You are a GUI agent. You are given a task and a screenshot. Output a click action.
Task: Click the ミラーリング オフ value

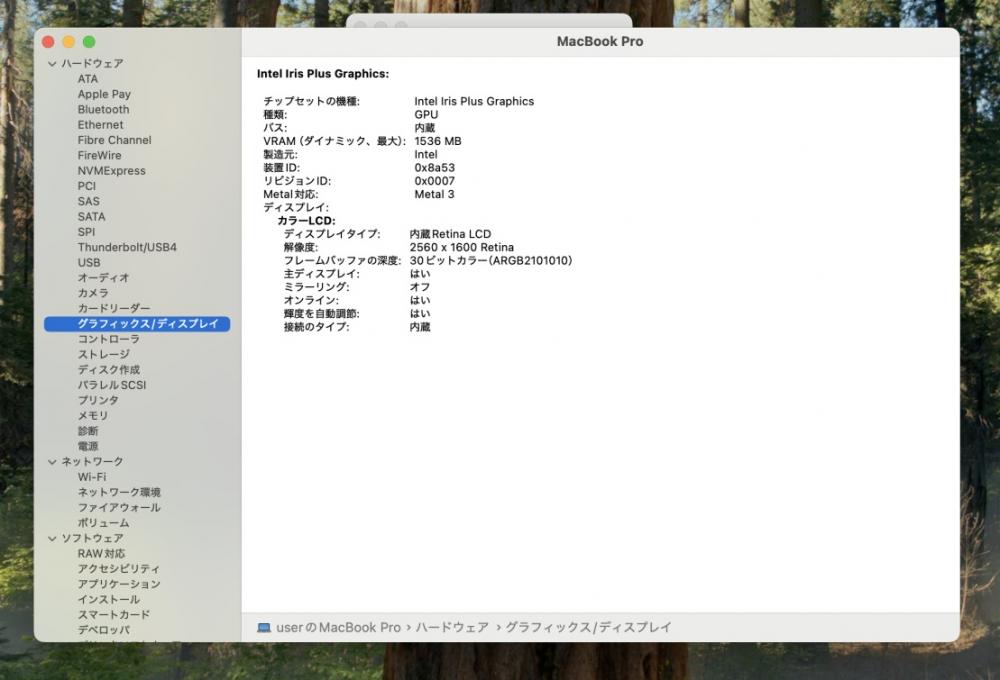(420, 287)
